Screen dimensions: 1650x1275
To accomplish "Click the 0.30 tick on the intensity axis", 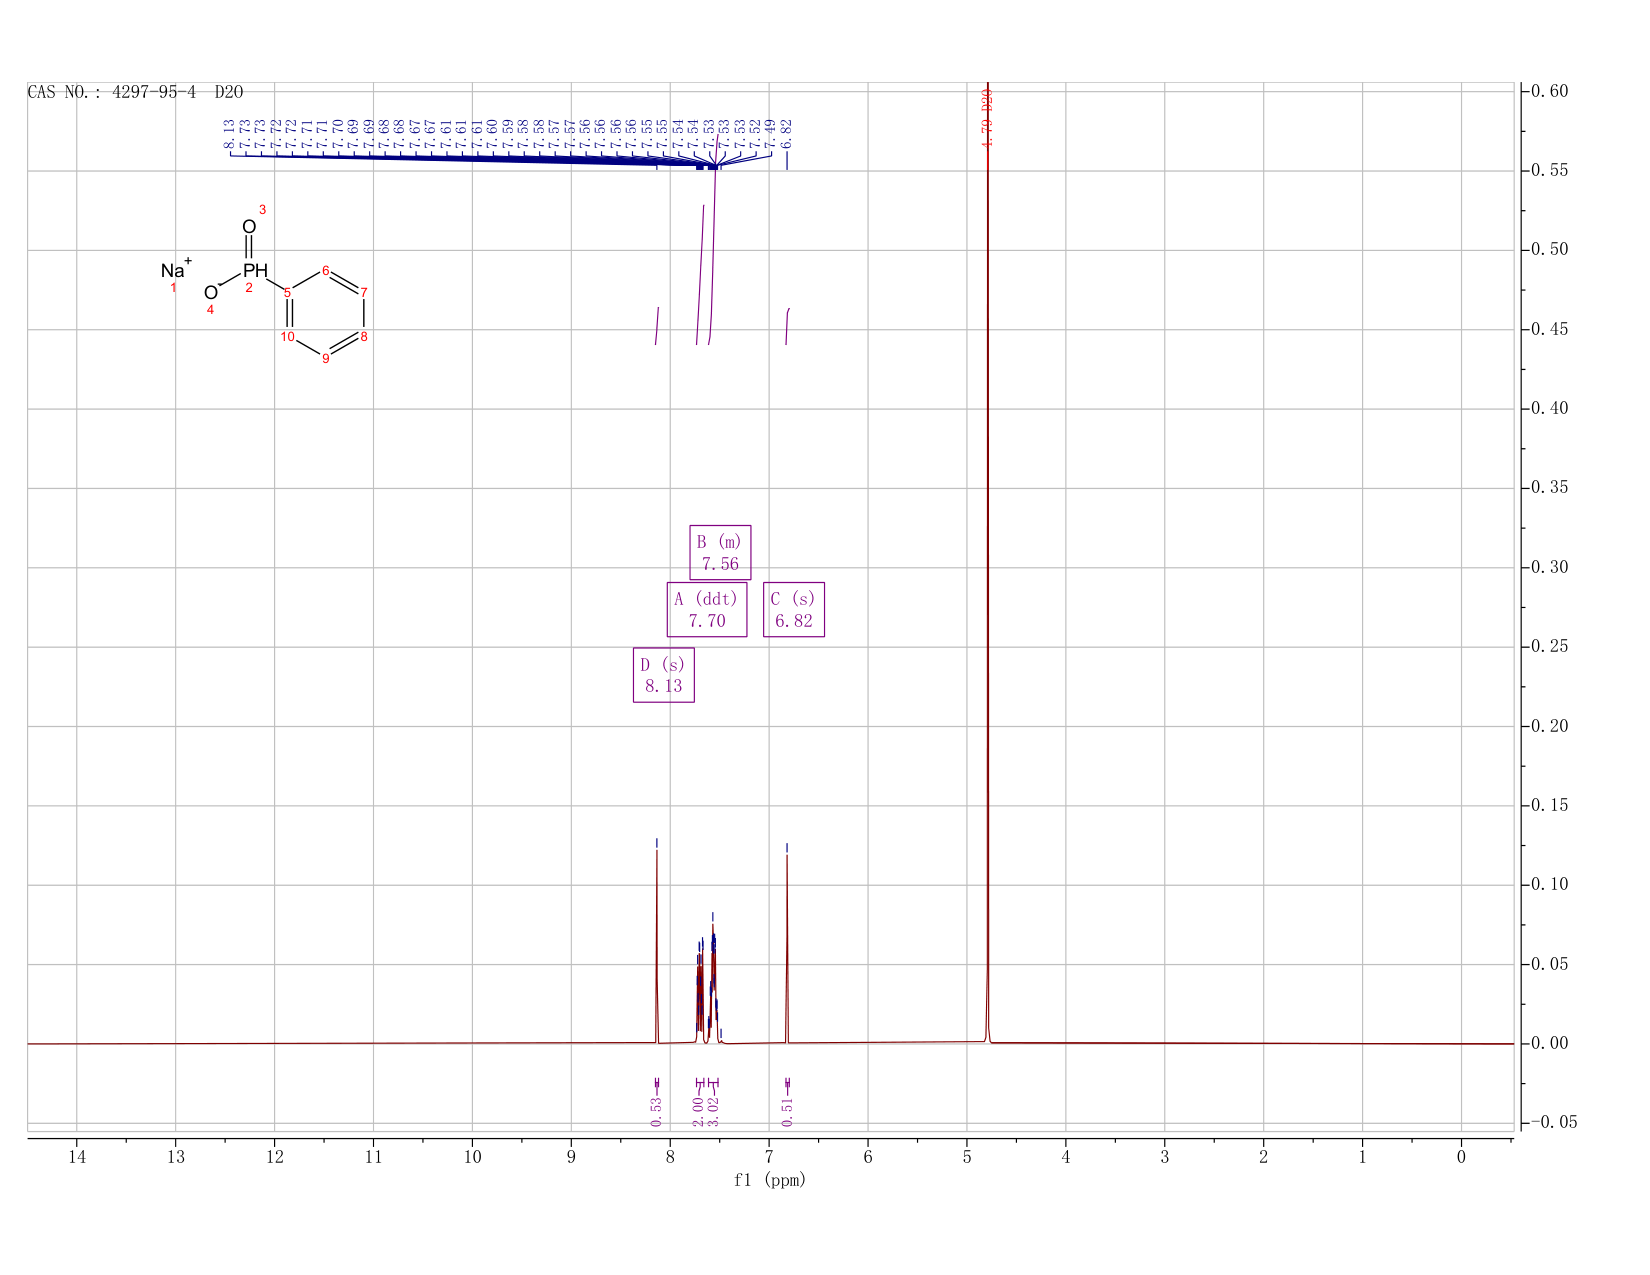I will [1548, 567].
